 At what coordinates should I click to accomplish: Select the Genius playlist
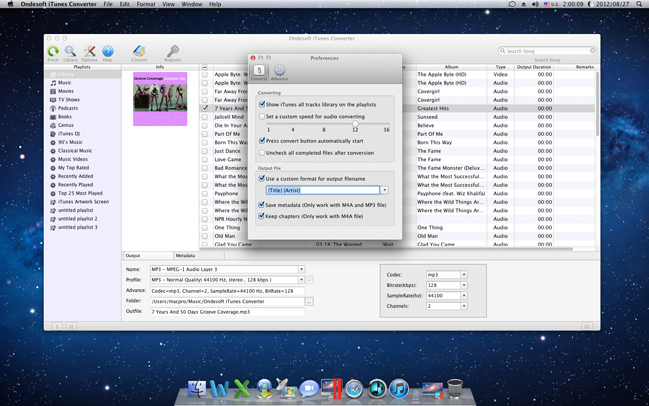(66, 125)
